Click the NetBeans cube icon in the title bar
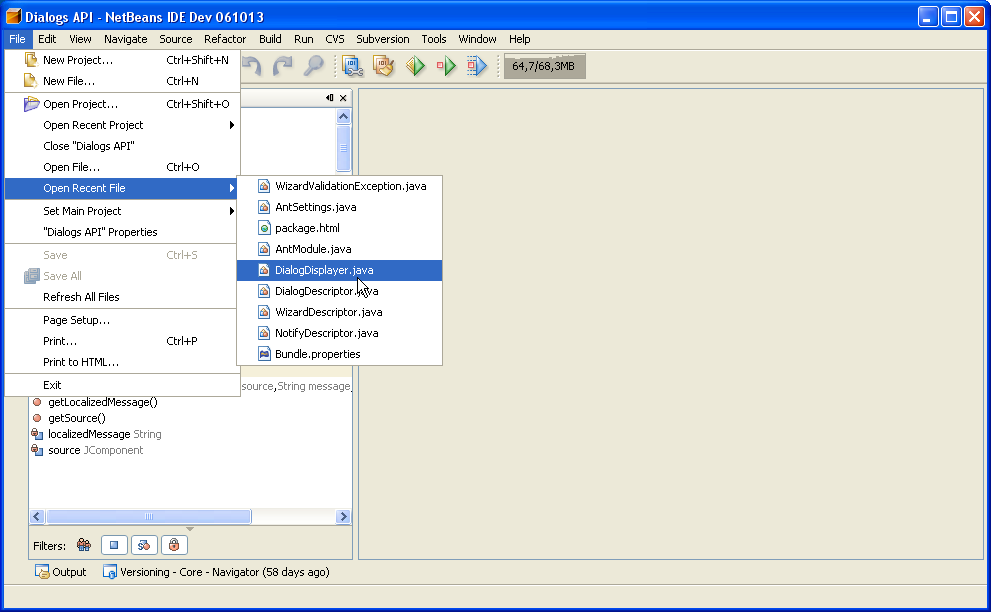This screenshot has width=991, height=612. tap(13, 16)
